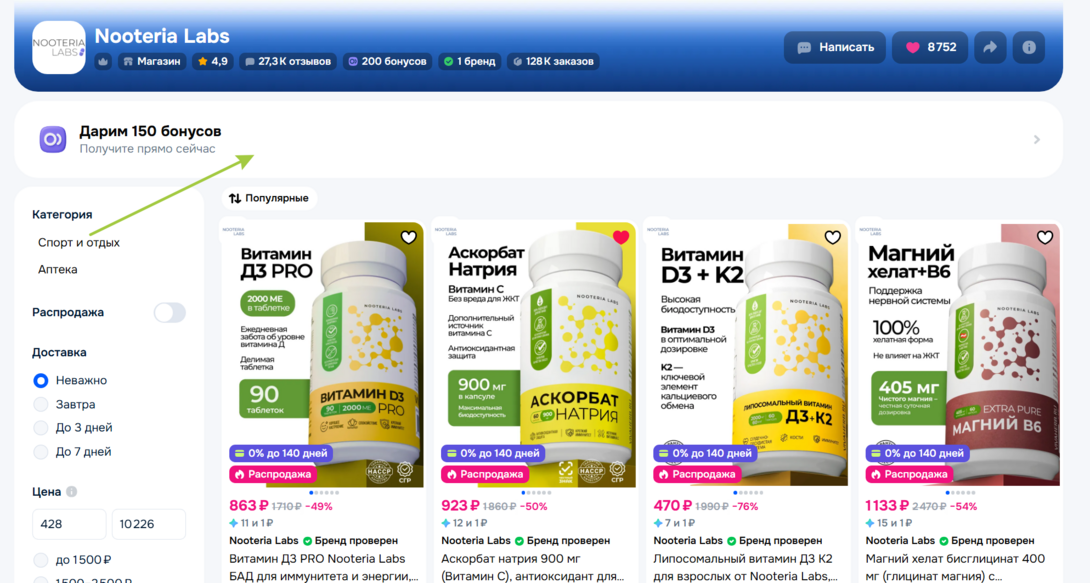Click the 128K заказов badge
The width and height of the screenshot is (1090, 583).
coord(553,61)
